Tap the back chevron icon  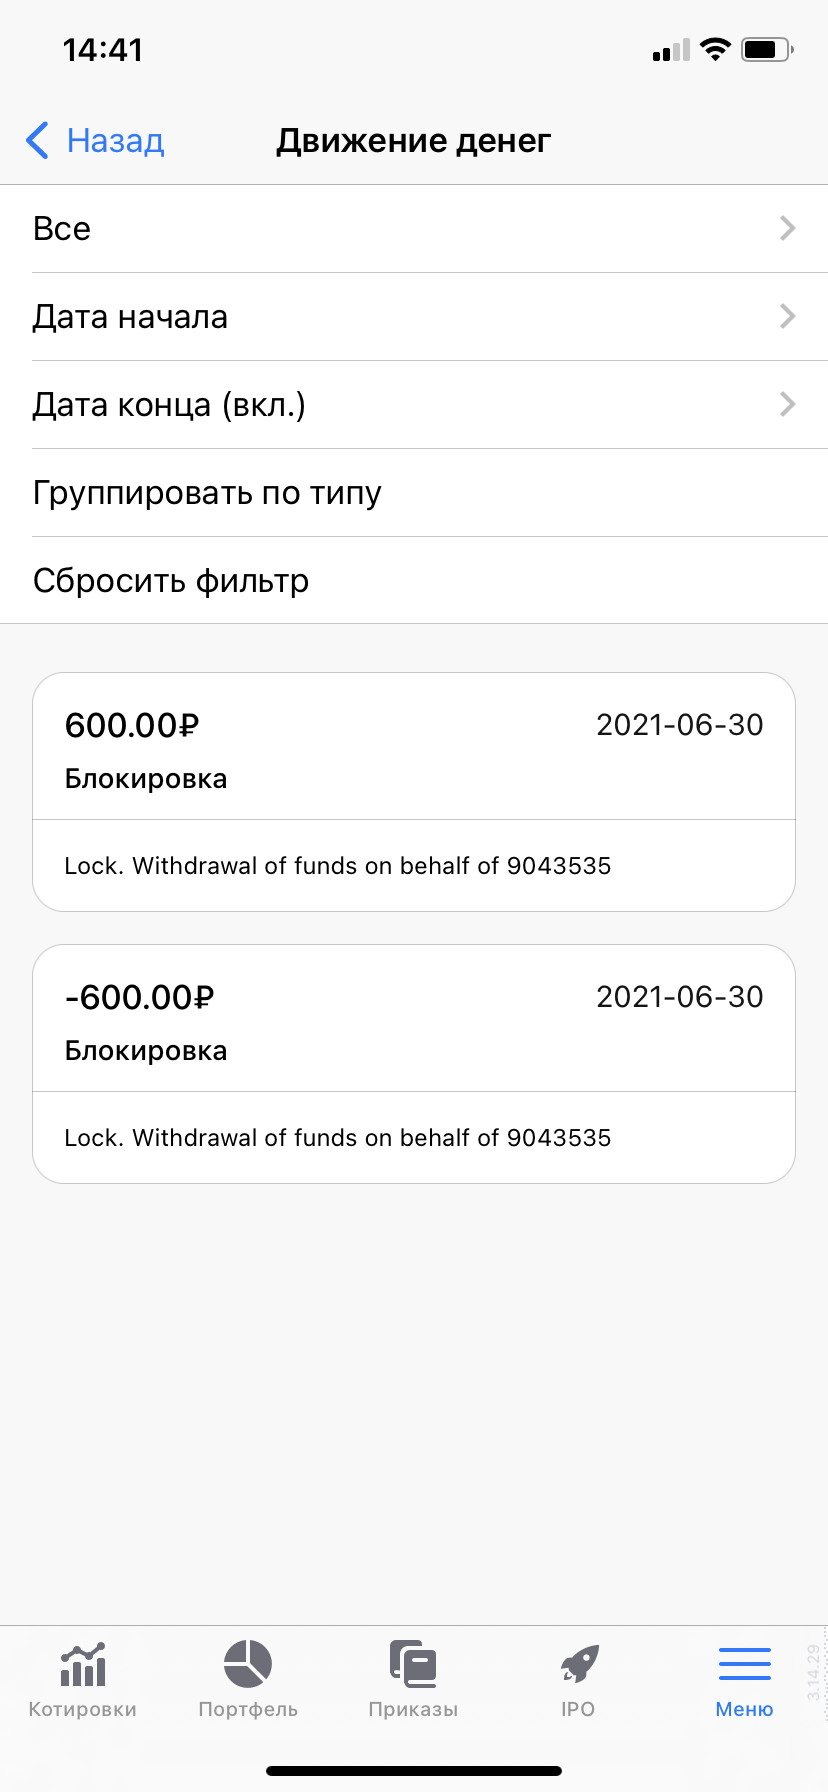pyautogui.click(x=37, y=141)
